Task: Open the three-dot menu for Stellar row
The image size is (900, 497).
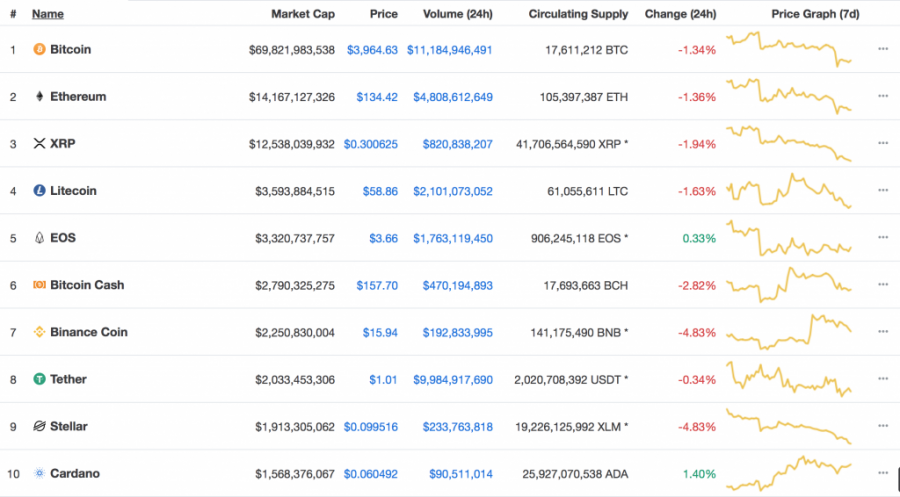Action: 883,425
